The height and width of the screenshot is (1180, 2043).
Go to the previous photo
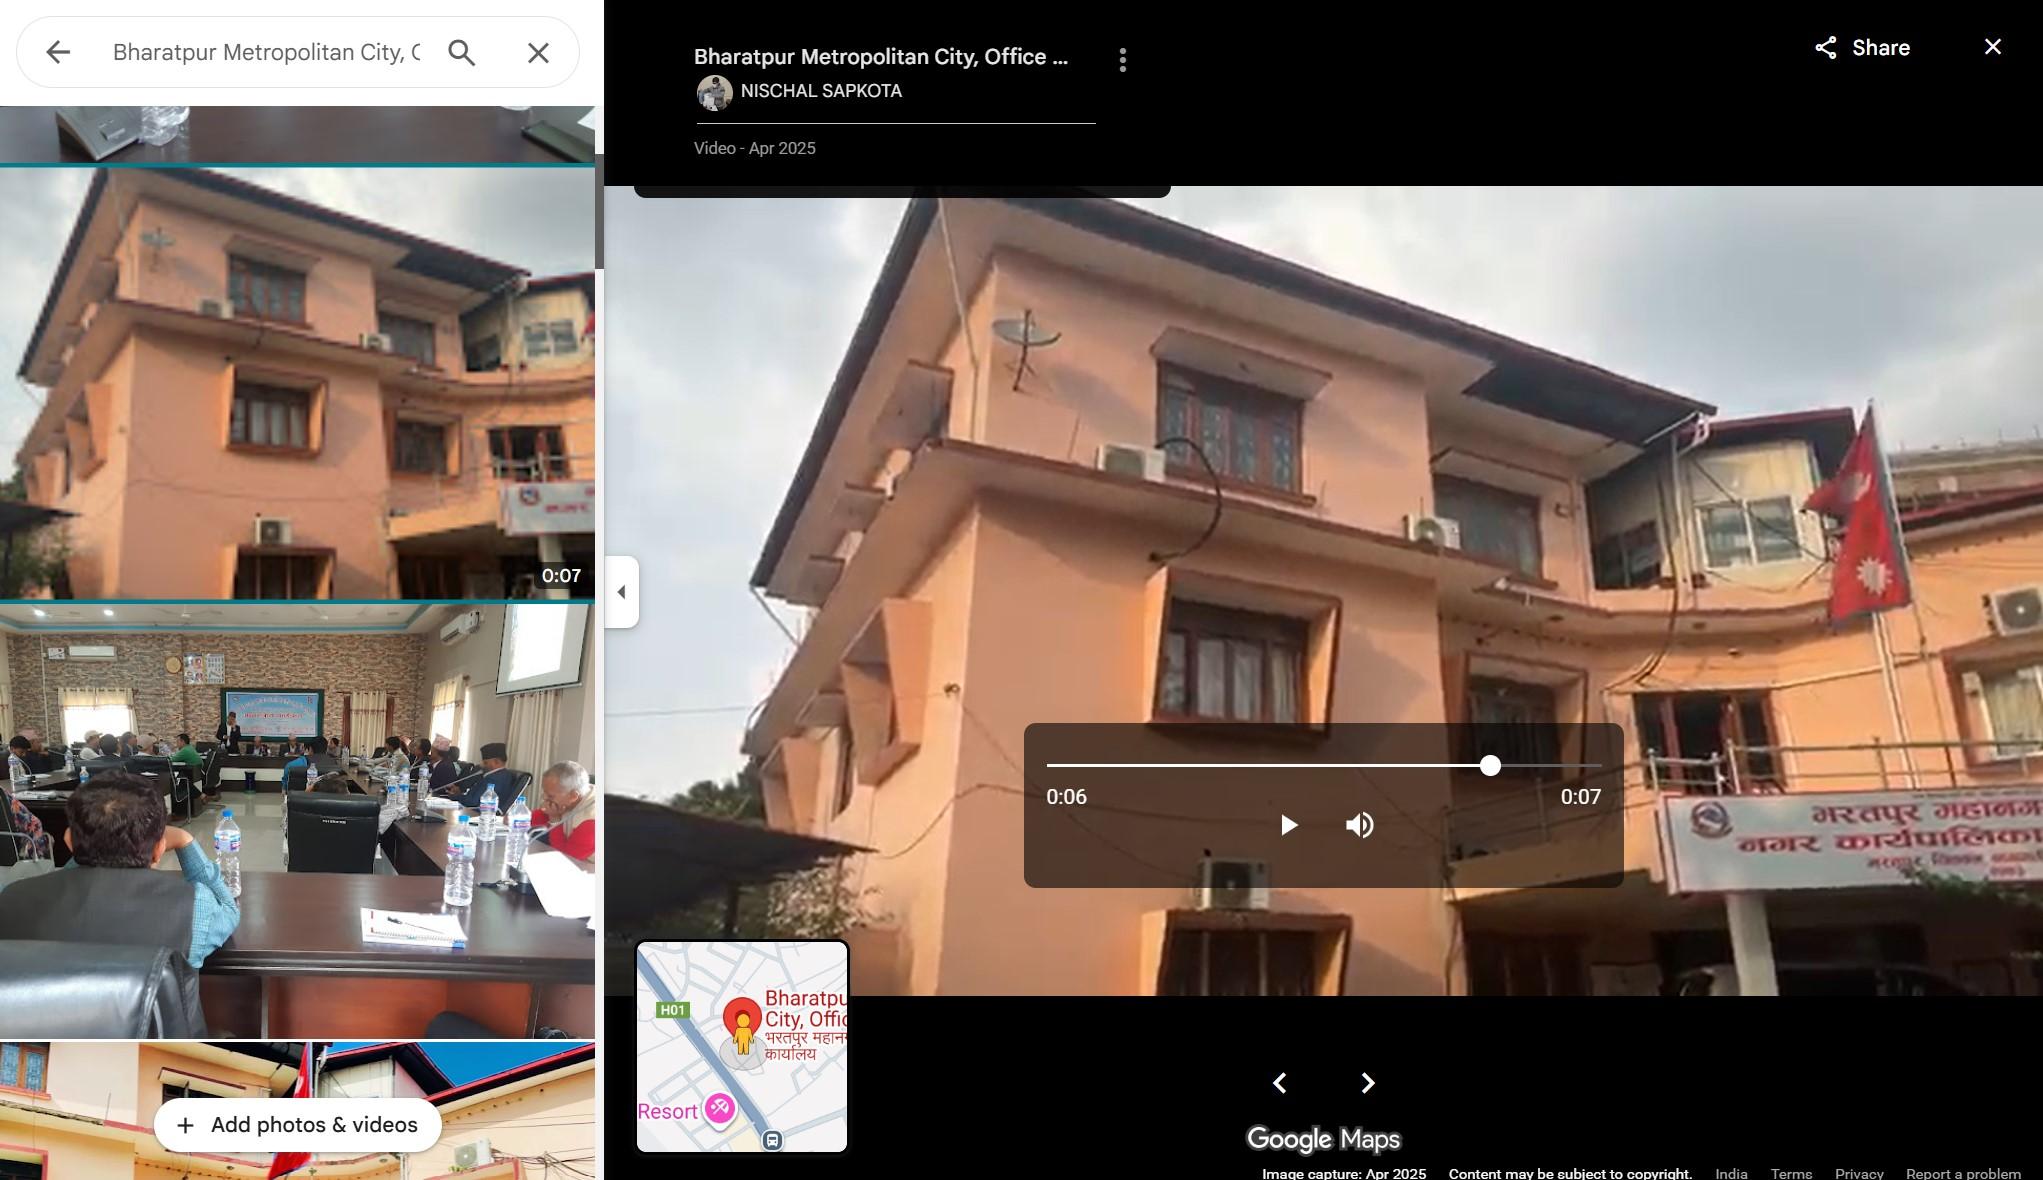click(1279, 1083)
